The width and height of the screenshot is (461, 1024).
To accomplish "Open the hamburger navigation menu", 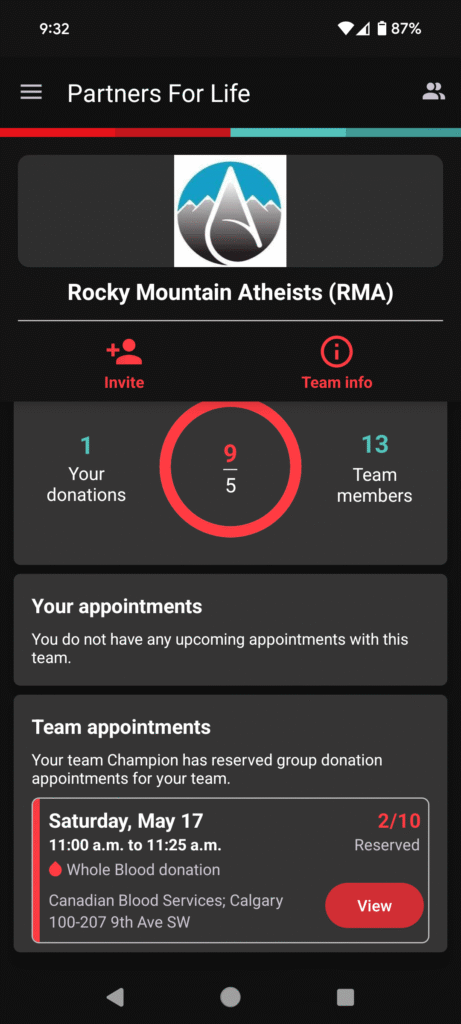I will (x=31, y=93).
